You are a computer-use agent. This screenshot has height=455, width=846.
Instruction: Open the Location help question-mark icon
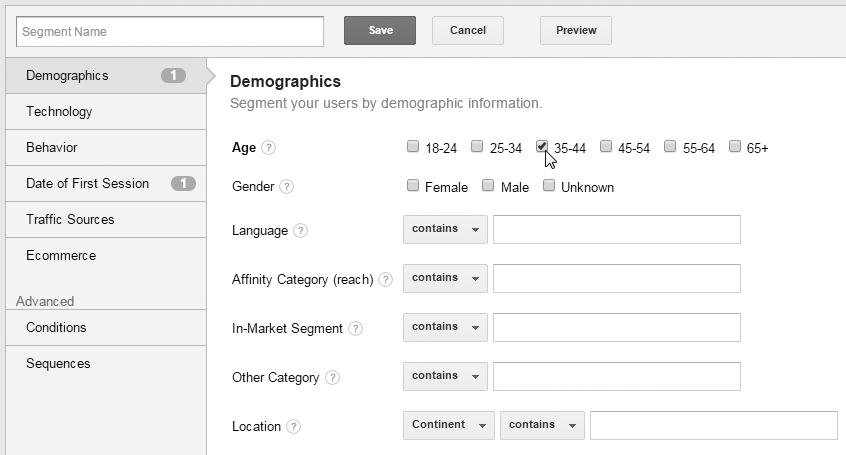tap(293, 426)
